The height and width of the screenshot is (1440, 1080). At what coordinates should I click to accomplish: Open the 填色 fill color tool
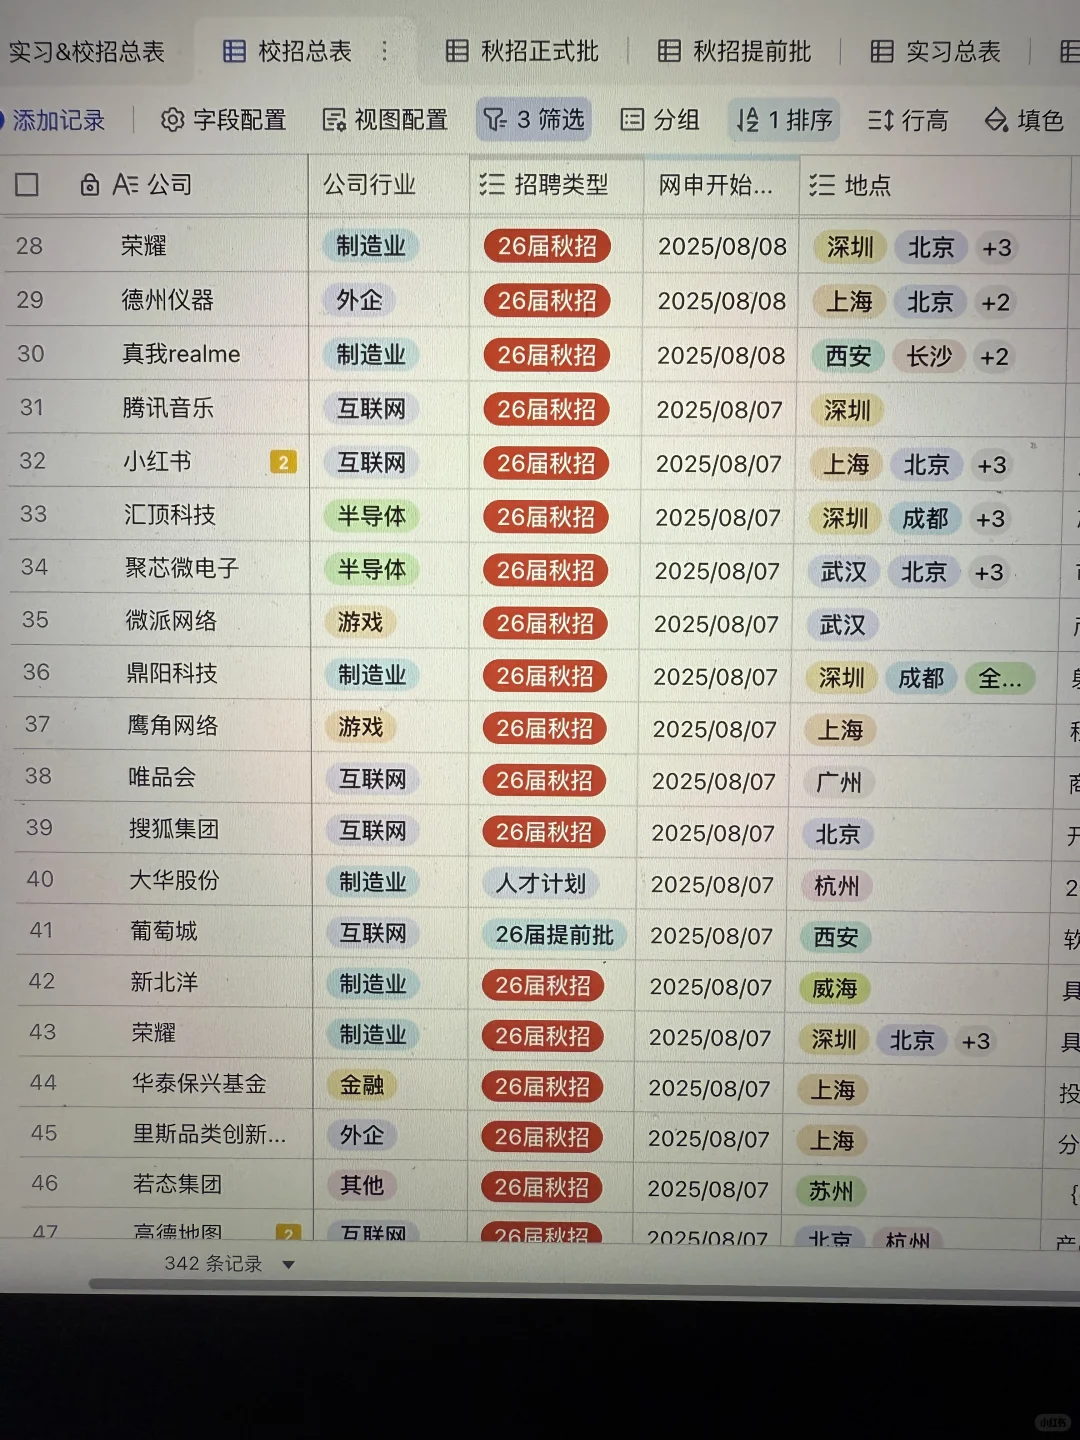pyautogui.click(x=1024, y=120)
